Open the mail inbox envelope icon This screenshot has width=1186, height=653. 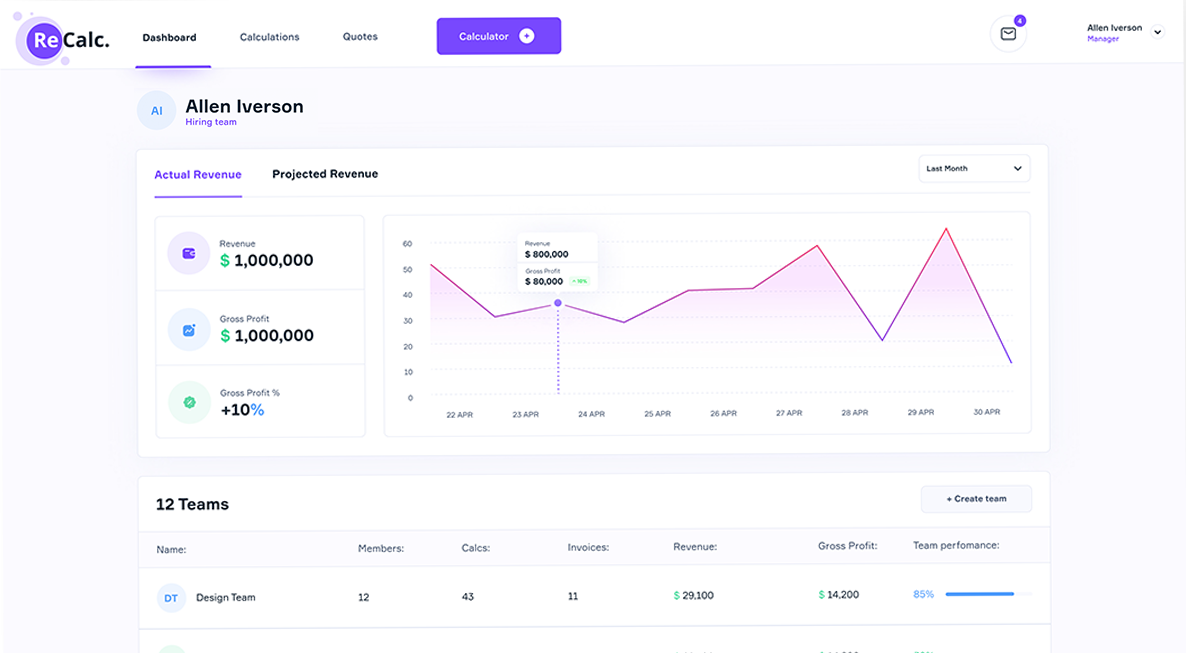point(1008,34)
